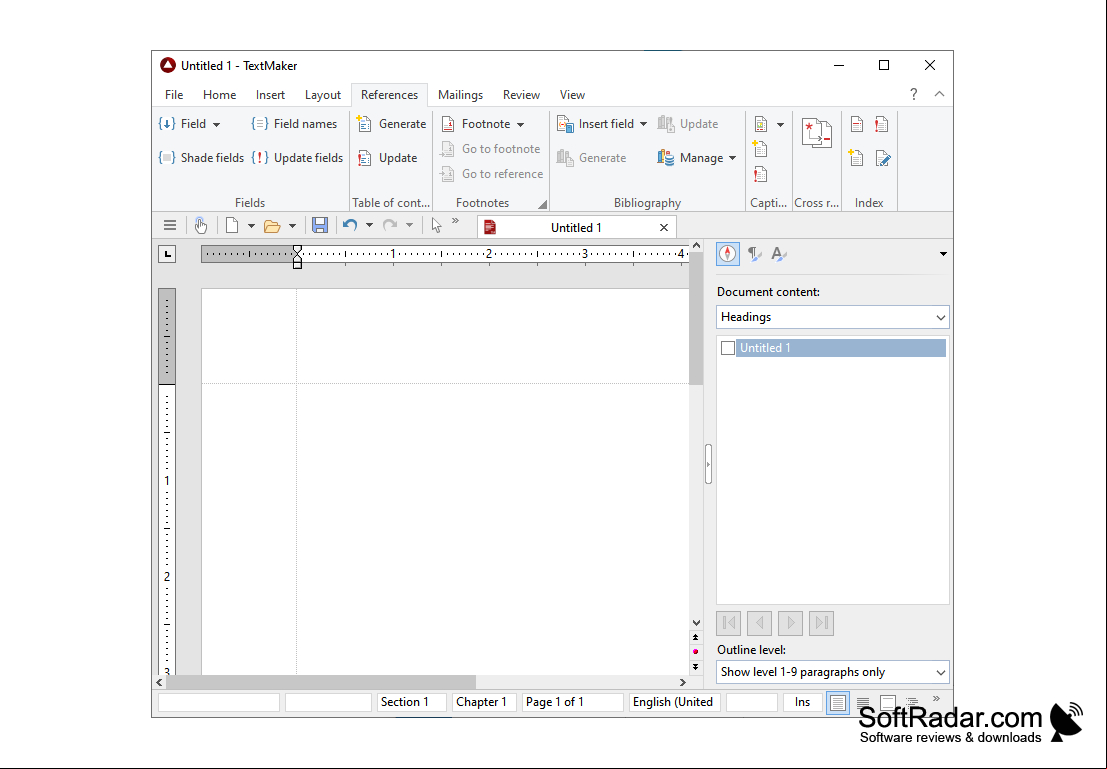Generate a table of contents
1107x769 pixels.
(392, 124)
